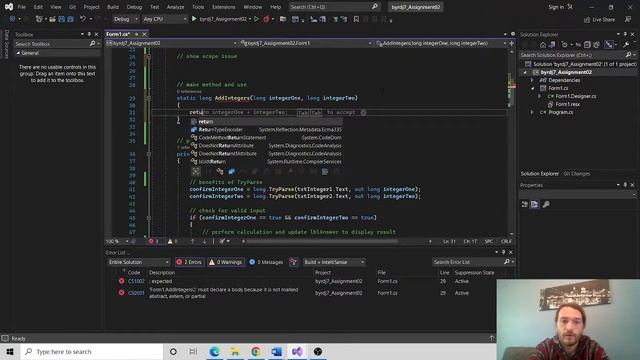Open the File menu

pos(22,7)
